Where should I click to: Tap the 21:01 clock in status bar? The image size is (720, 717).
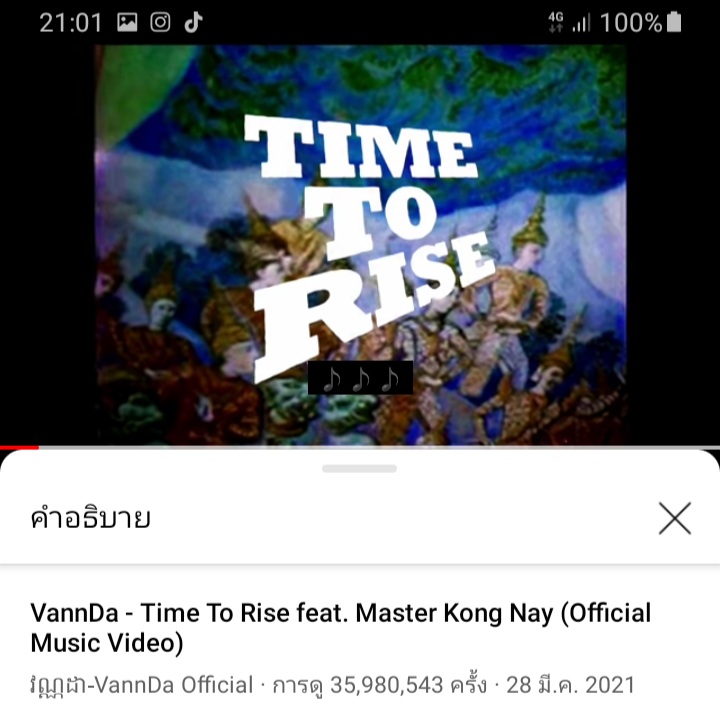pos(70,23)
